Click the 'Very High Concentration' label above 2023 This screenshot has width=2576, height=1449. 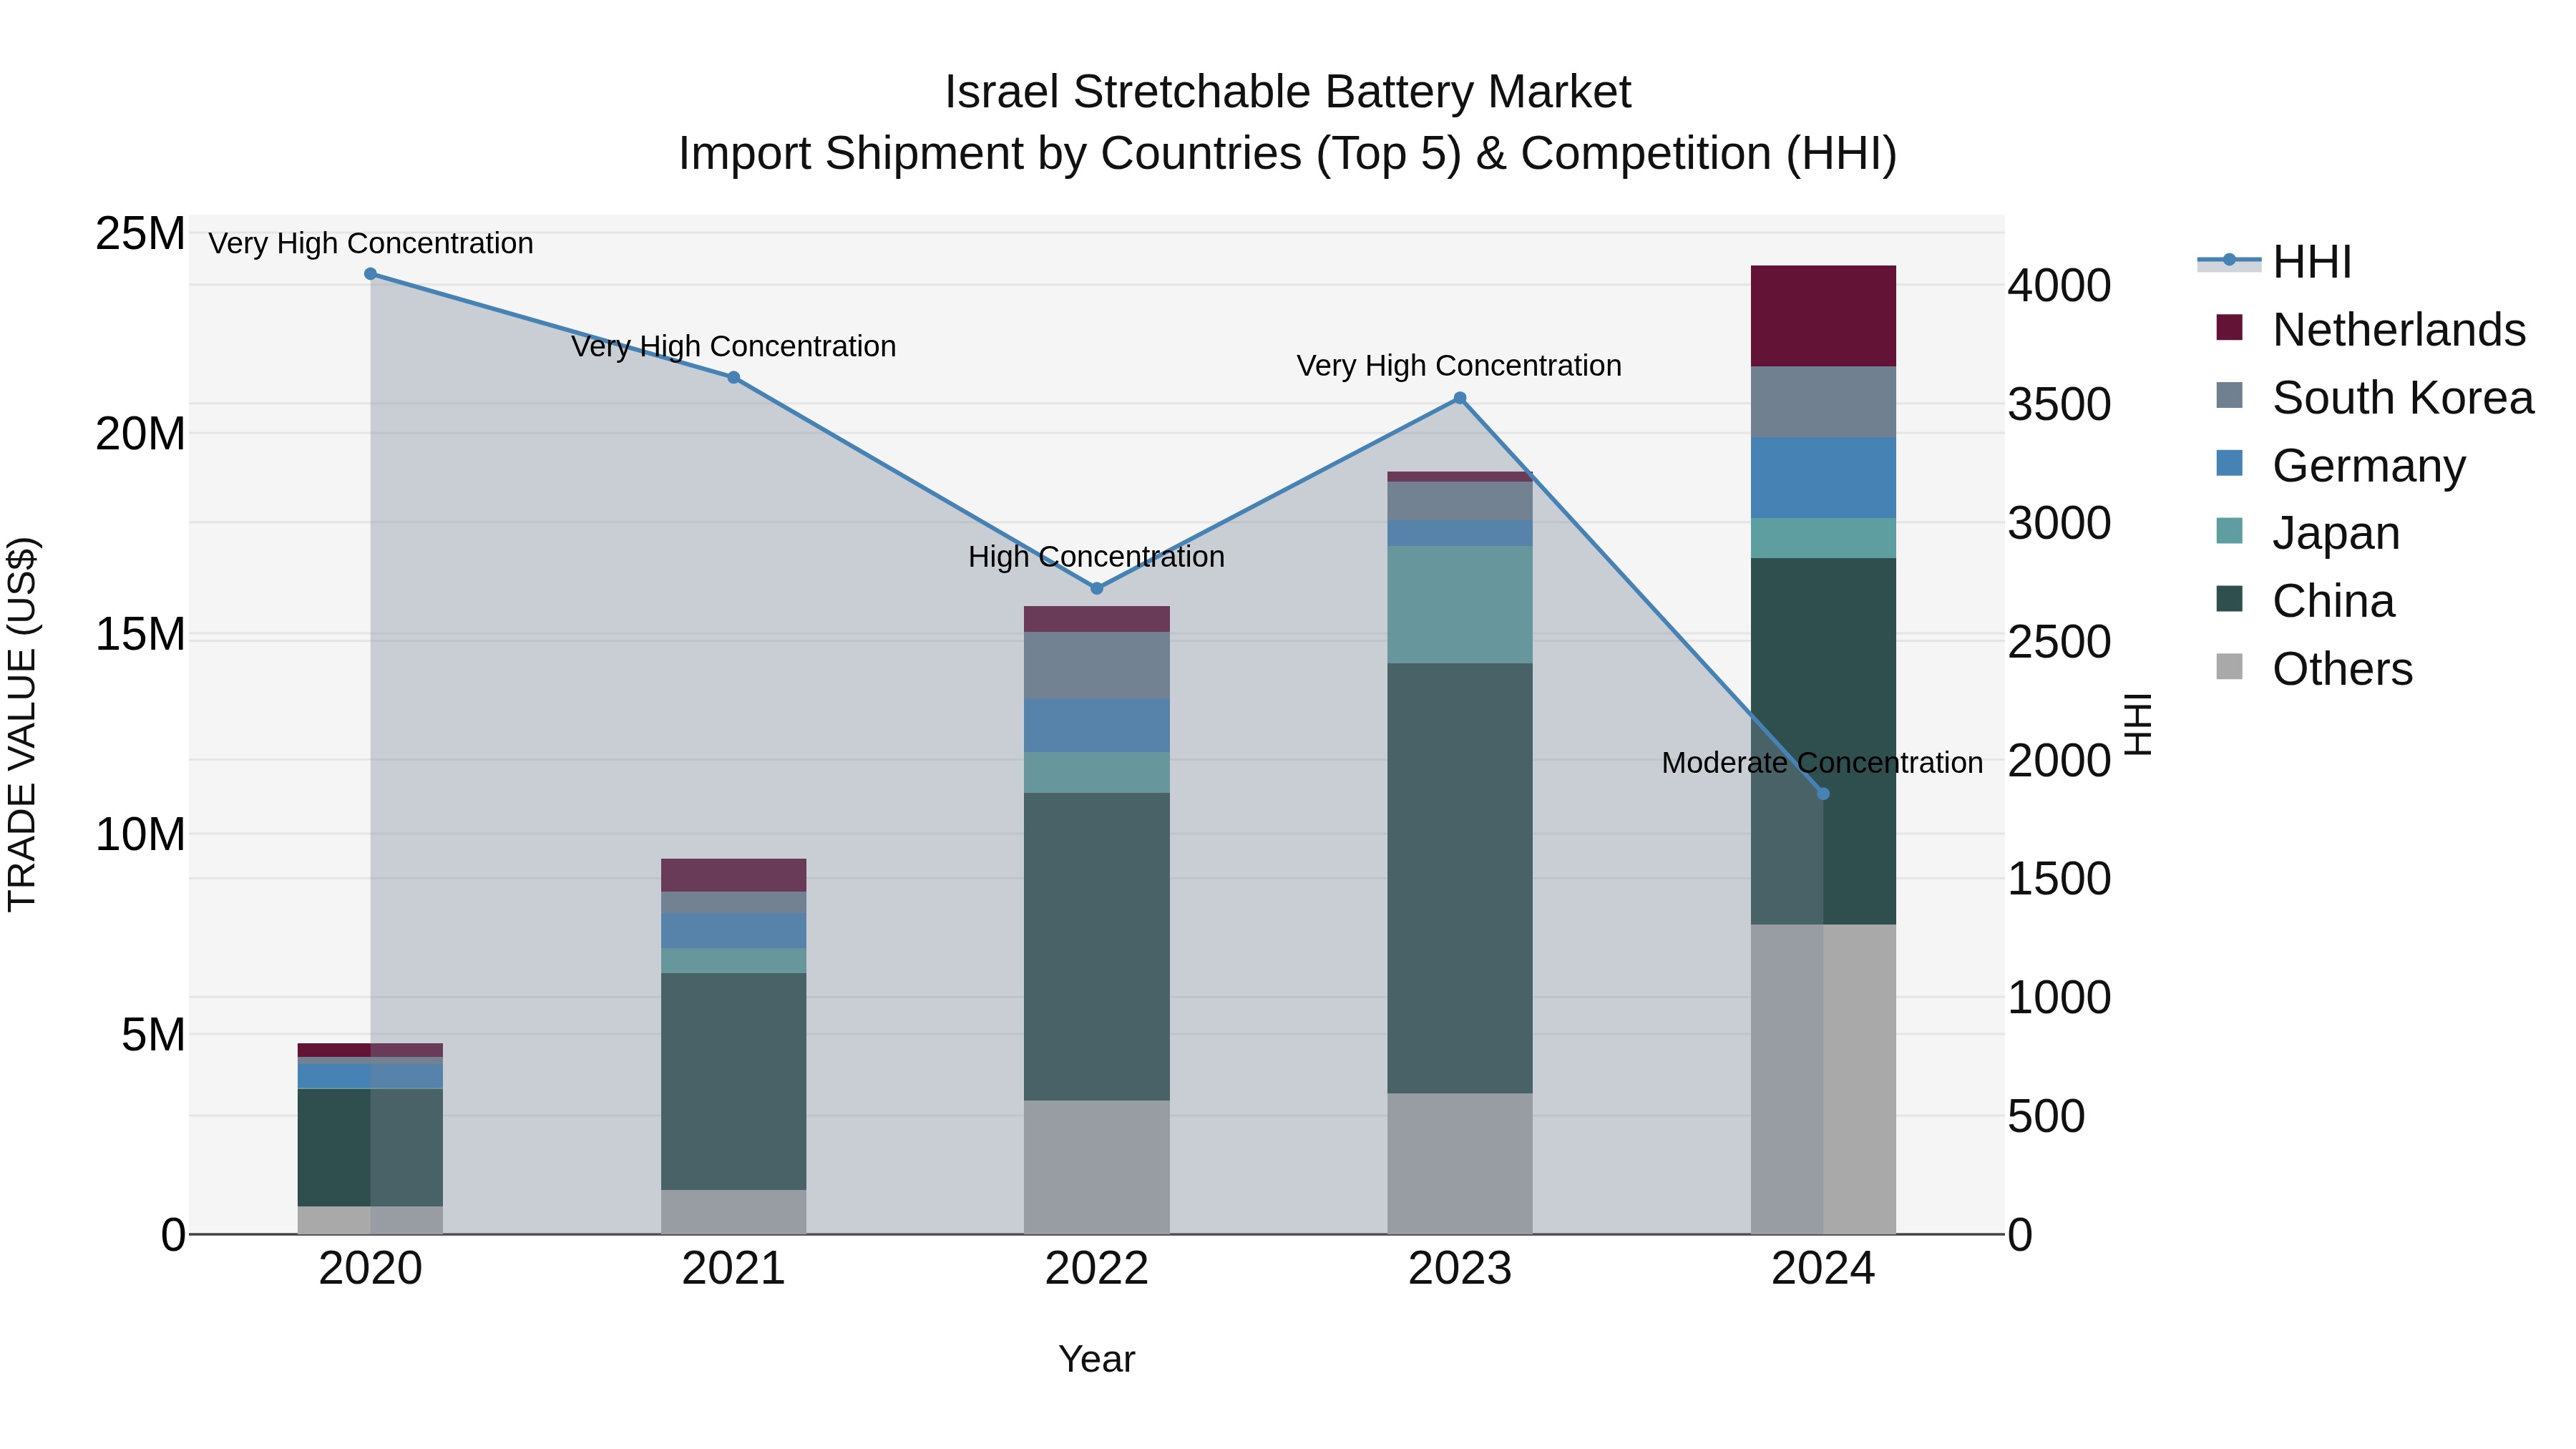[1459, 366]
